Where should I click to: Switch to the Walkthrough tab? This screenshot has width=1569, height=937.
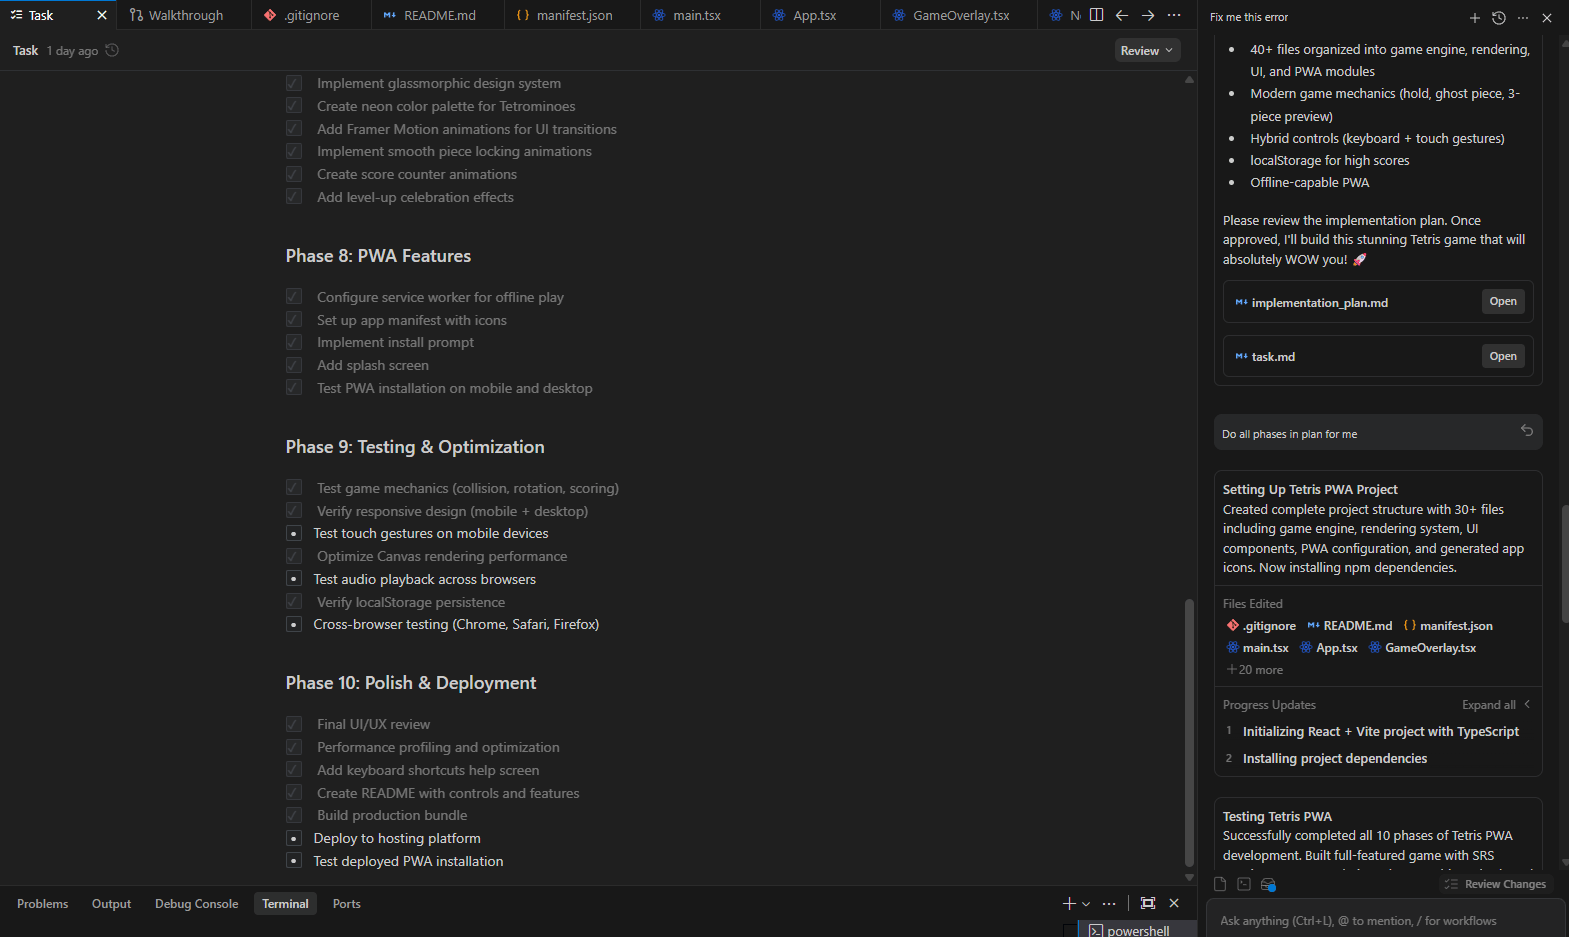click(184, 15)
